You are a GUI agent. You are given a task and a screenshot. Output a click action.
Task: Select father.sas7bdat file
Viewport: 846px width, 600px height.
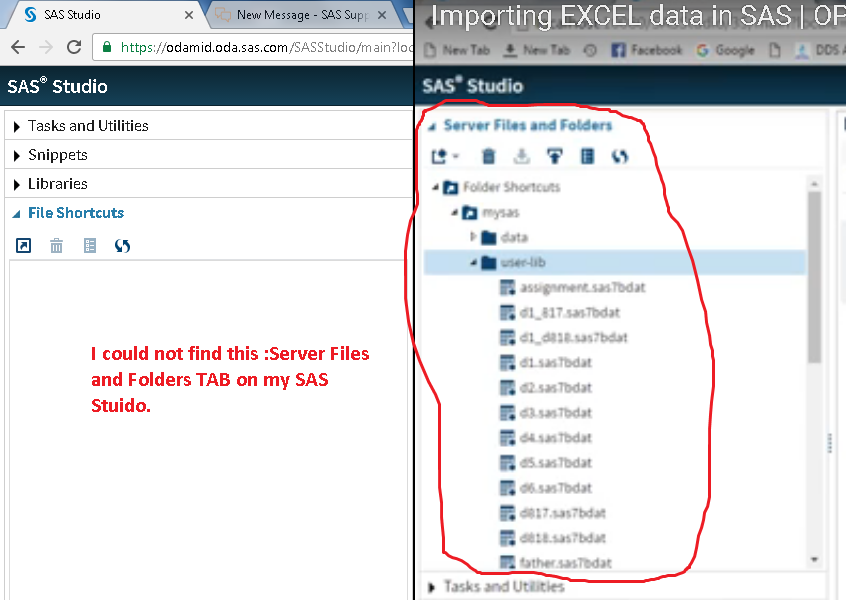click(x=565, y=563)
